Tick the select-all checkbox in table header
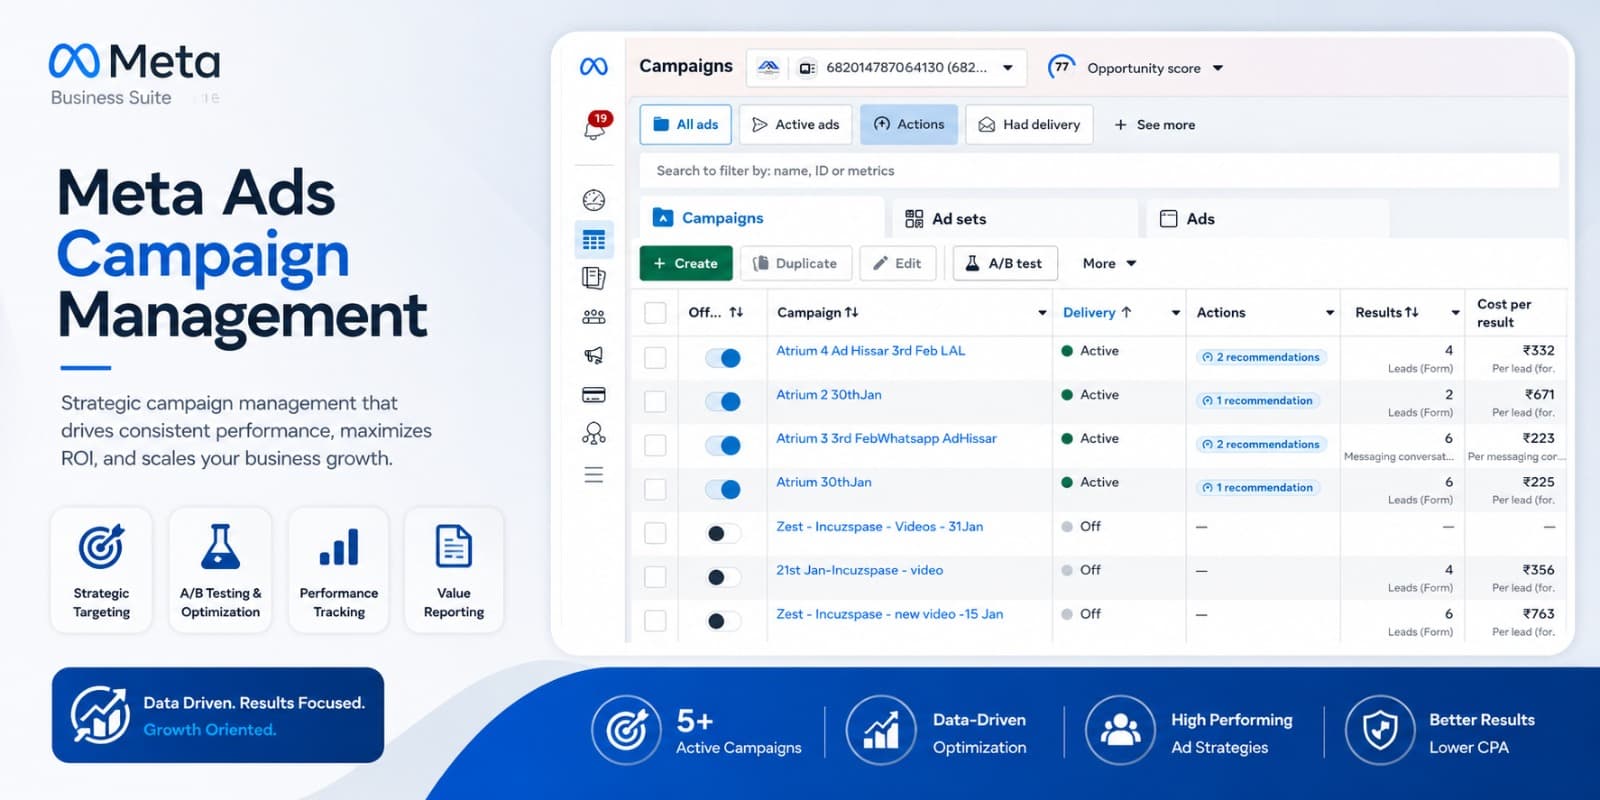This screenshot has height=800, width=1600. pyautogui.click(x=655, y=313)
